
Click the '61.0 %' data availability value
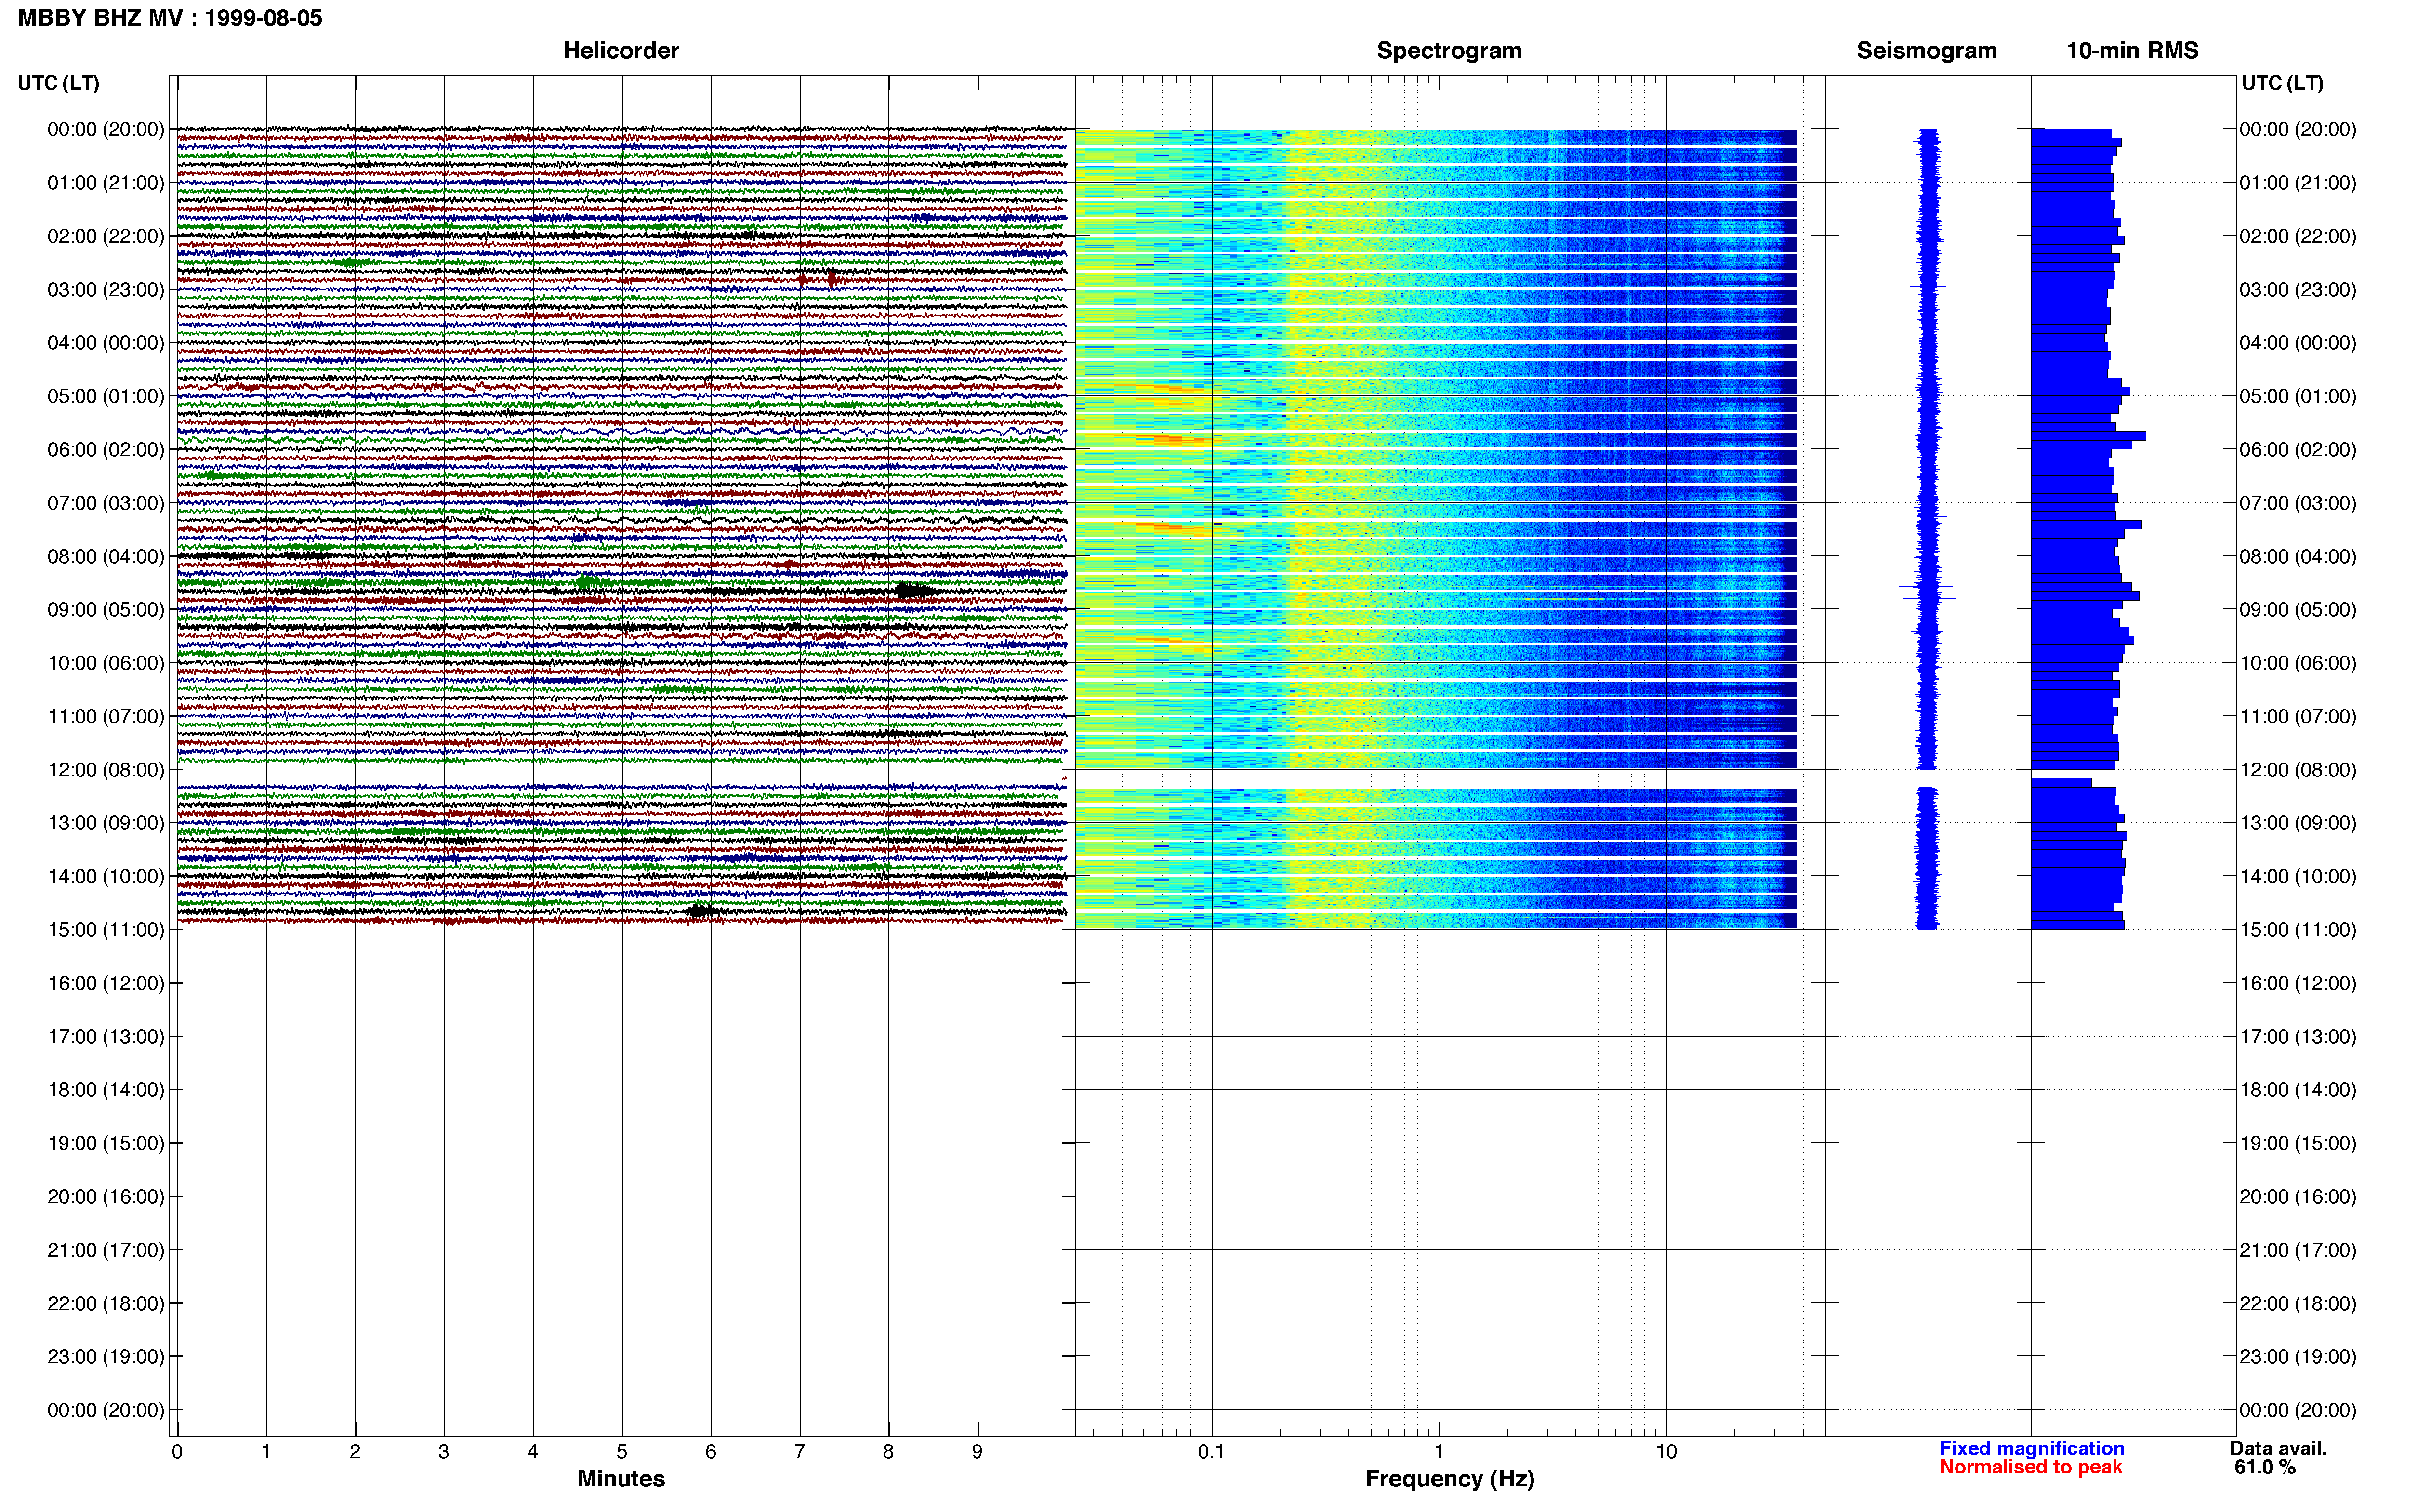2265,1467
